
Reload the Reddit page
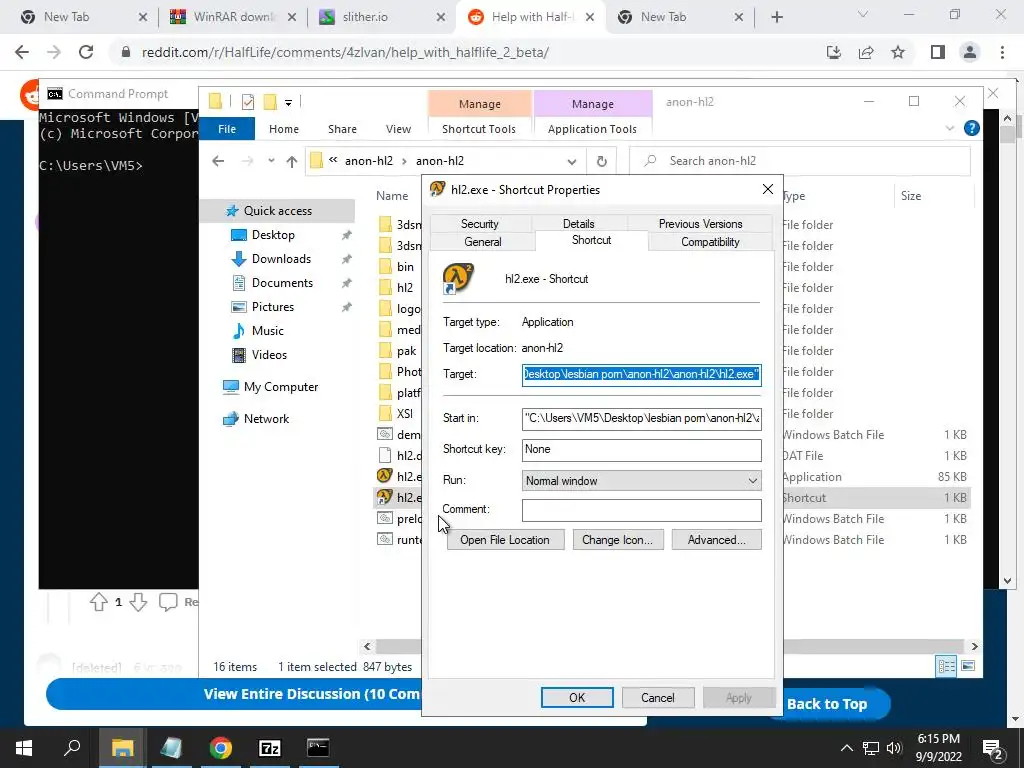pyautogui.click(x=86, y=52)
